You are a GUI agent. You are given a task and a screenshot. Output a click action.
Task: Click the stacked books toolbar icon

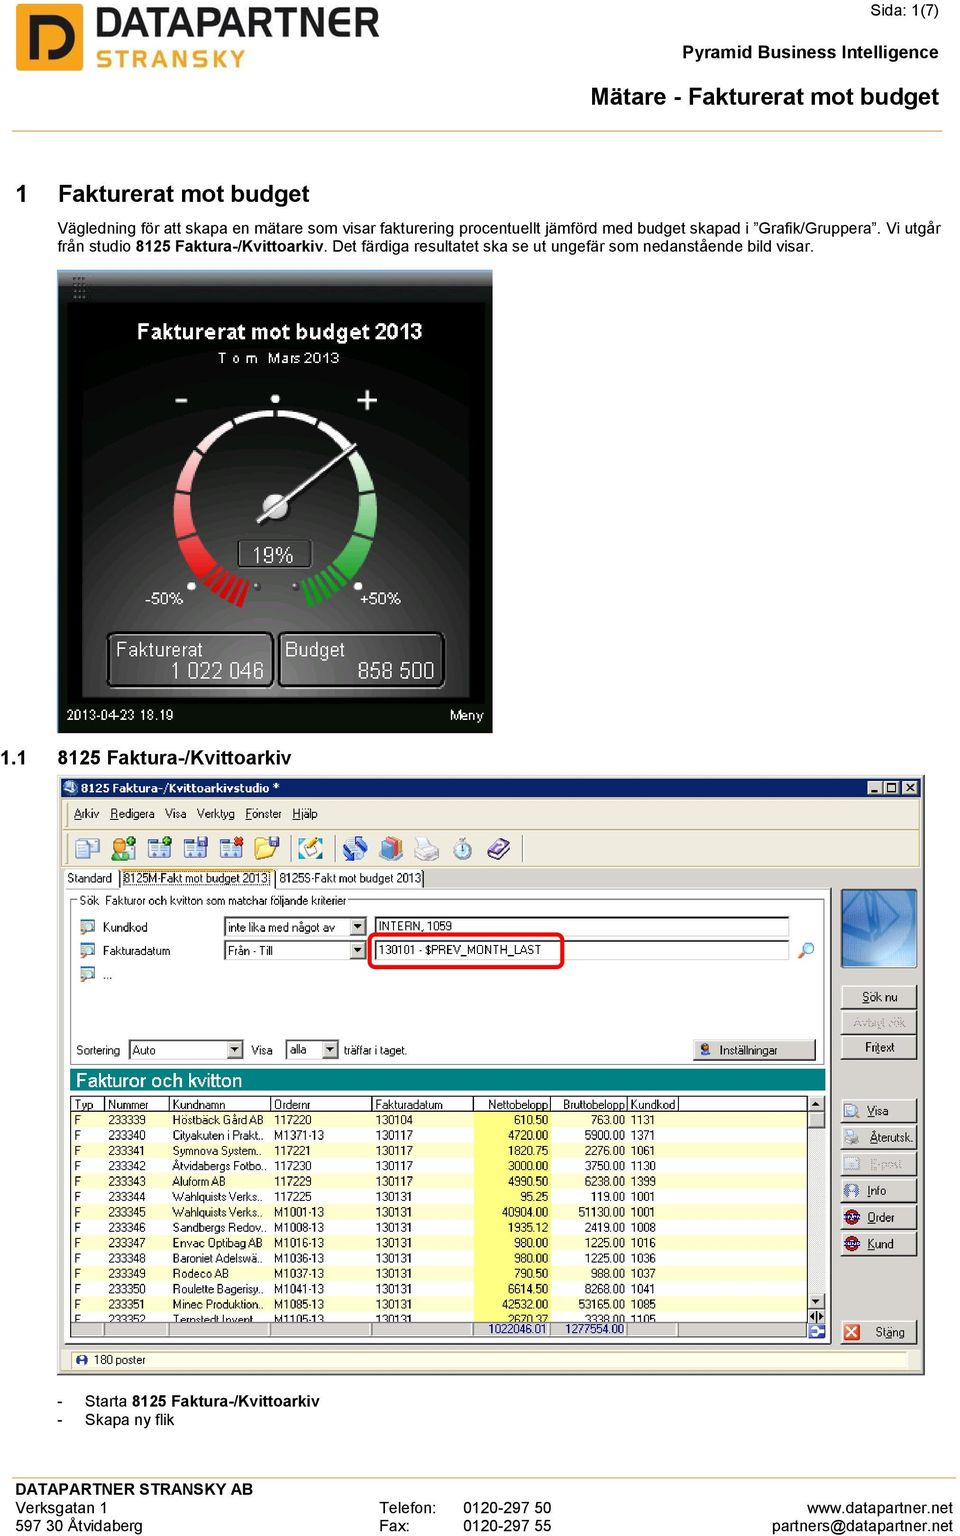tap(391, 849)
